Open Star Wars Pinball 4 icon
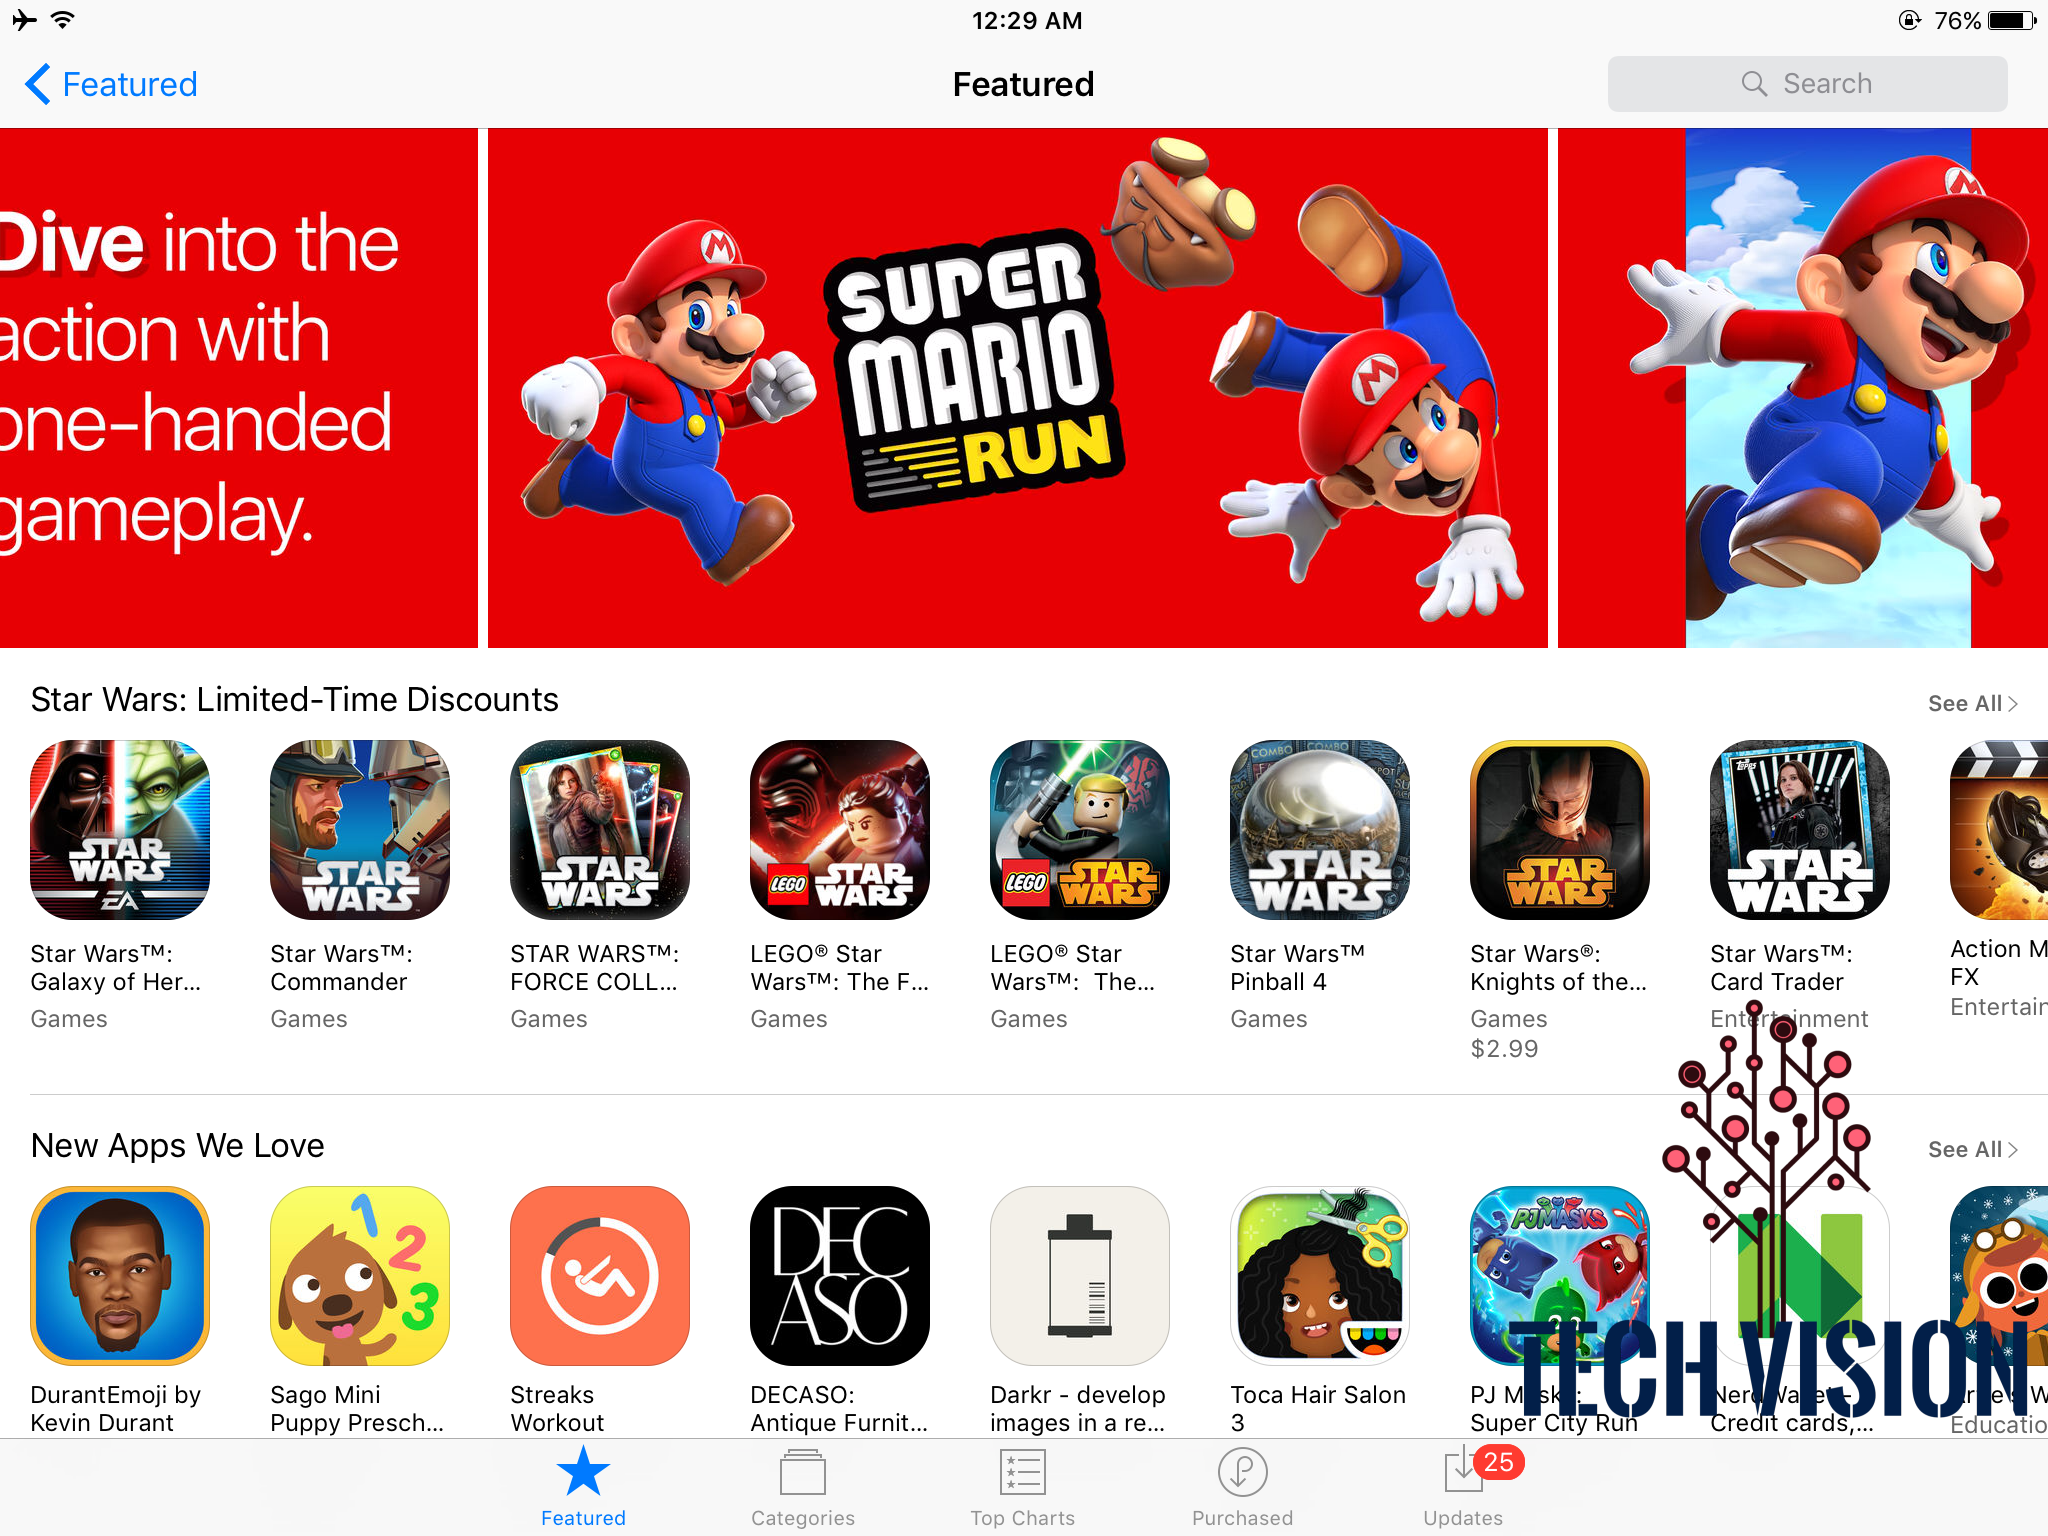The image size is (2048, 1536). 1320,830
